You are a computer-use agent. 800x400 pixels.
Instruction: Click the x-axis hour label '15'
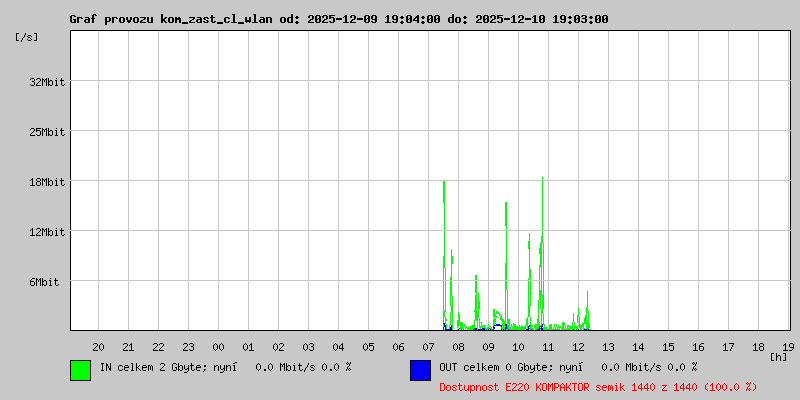click(x=668, y=347)
